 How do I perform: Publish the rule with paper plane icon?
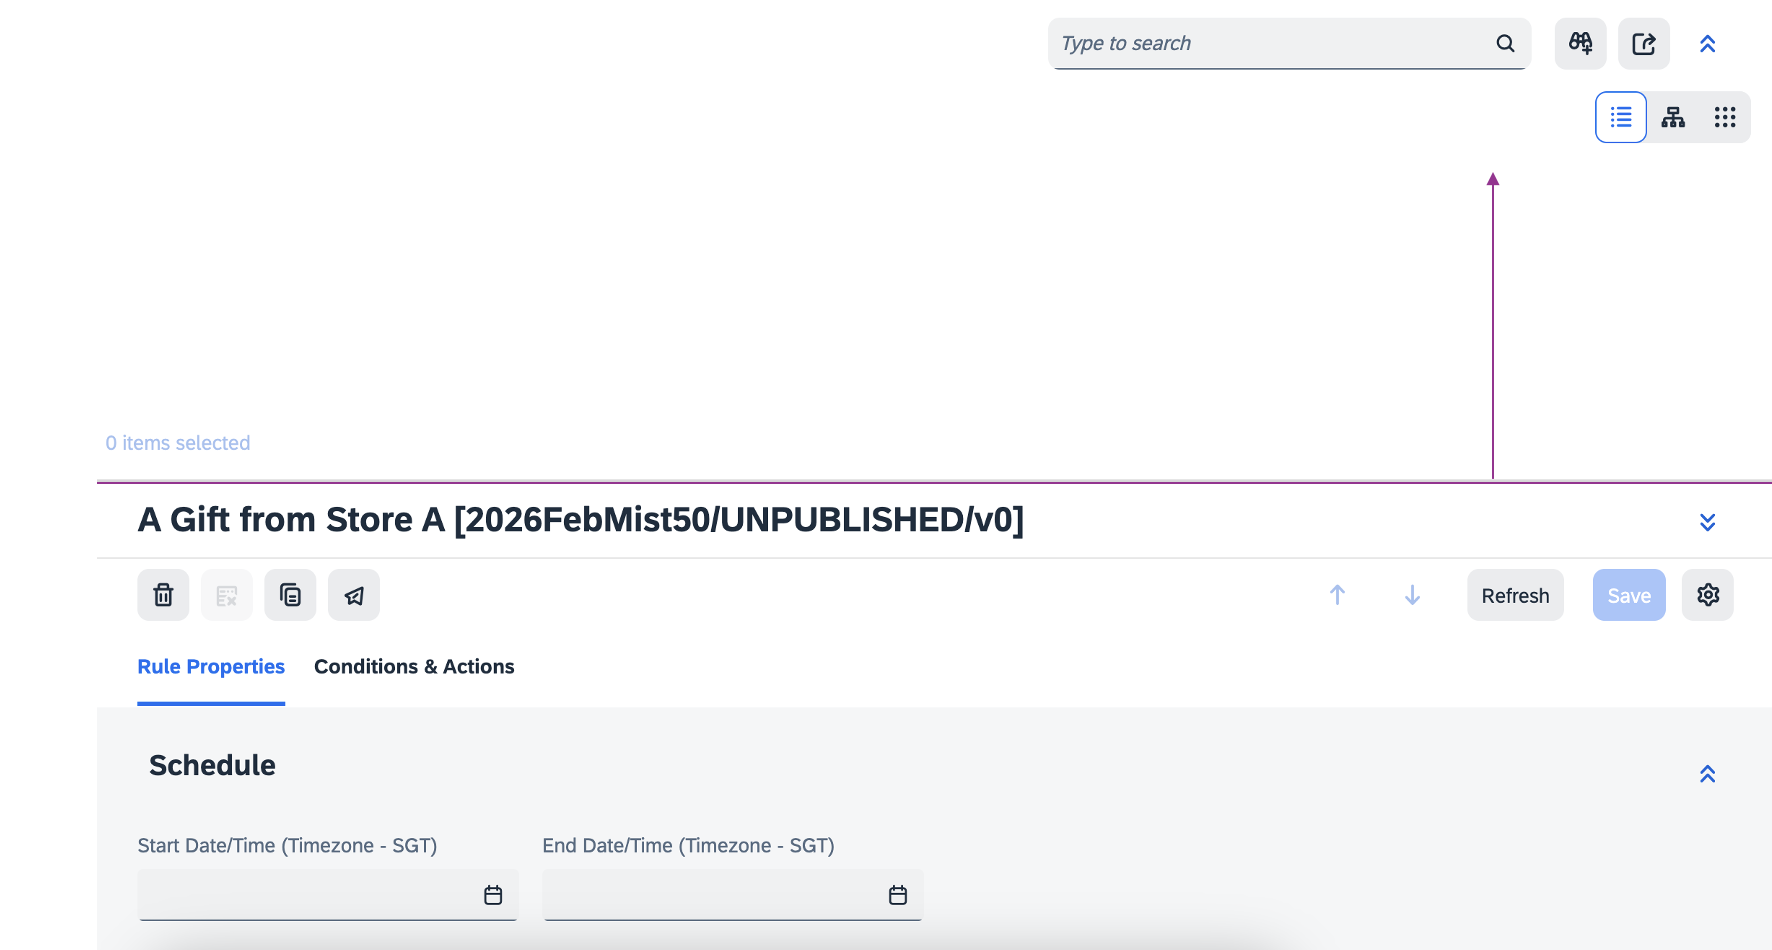[354, 595]
